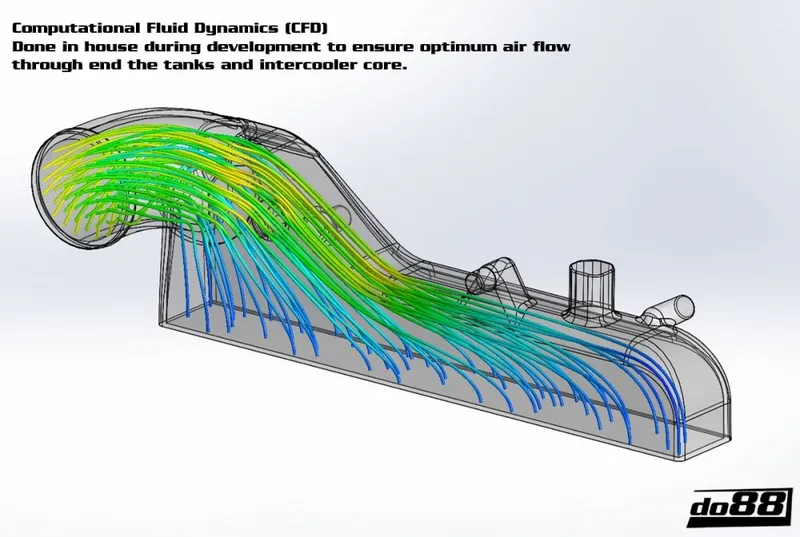Click the "Computational Fluid Dynamics (CFD)" heading

(x=170, y=28)
